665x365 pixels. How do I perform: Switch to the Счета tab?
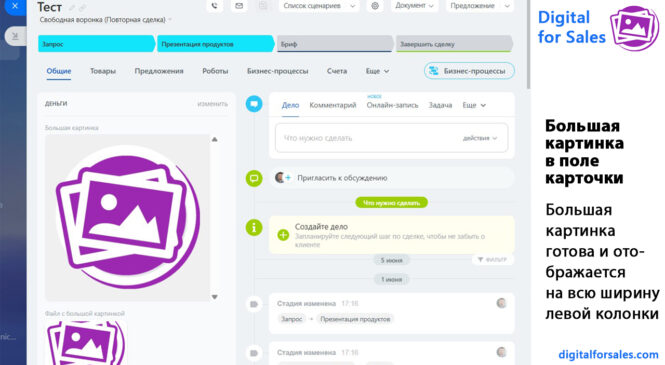(x=337, y=71)
